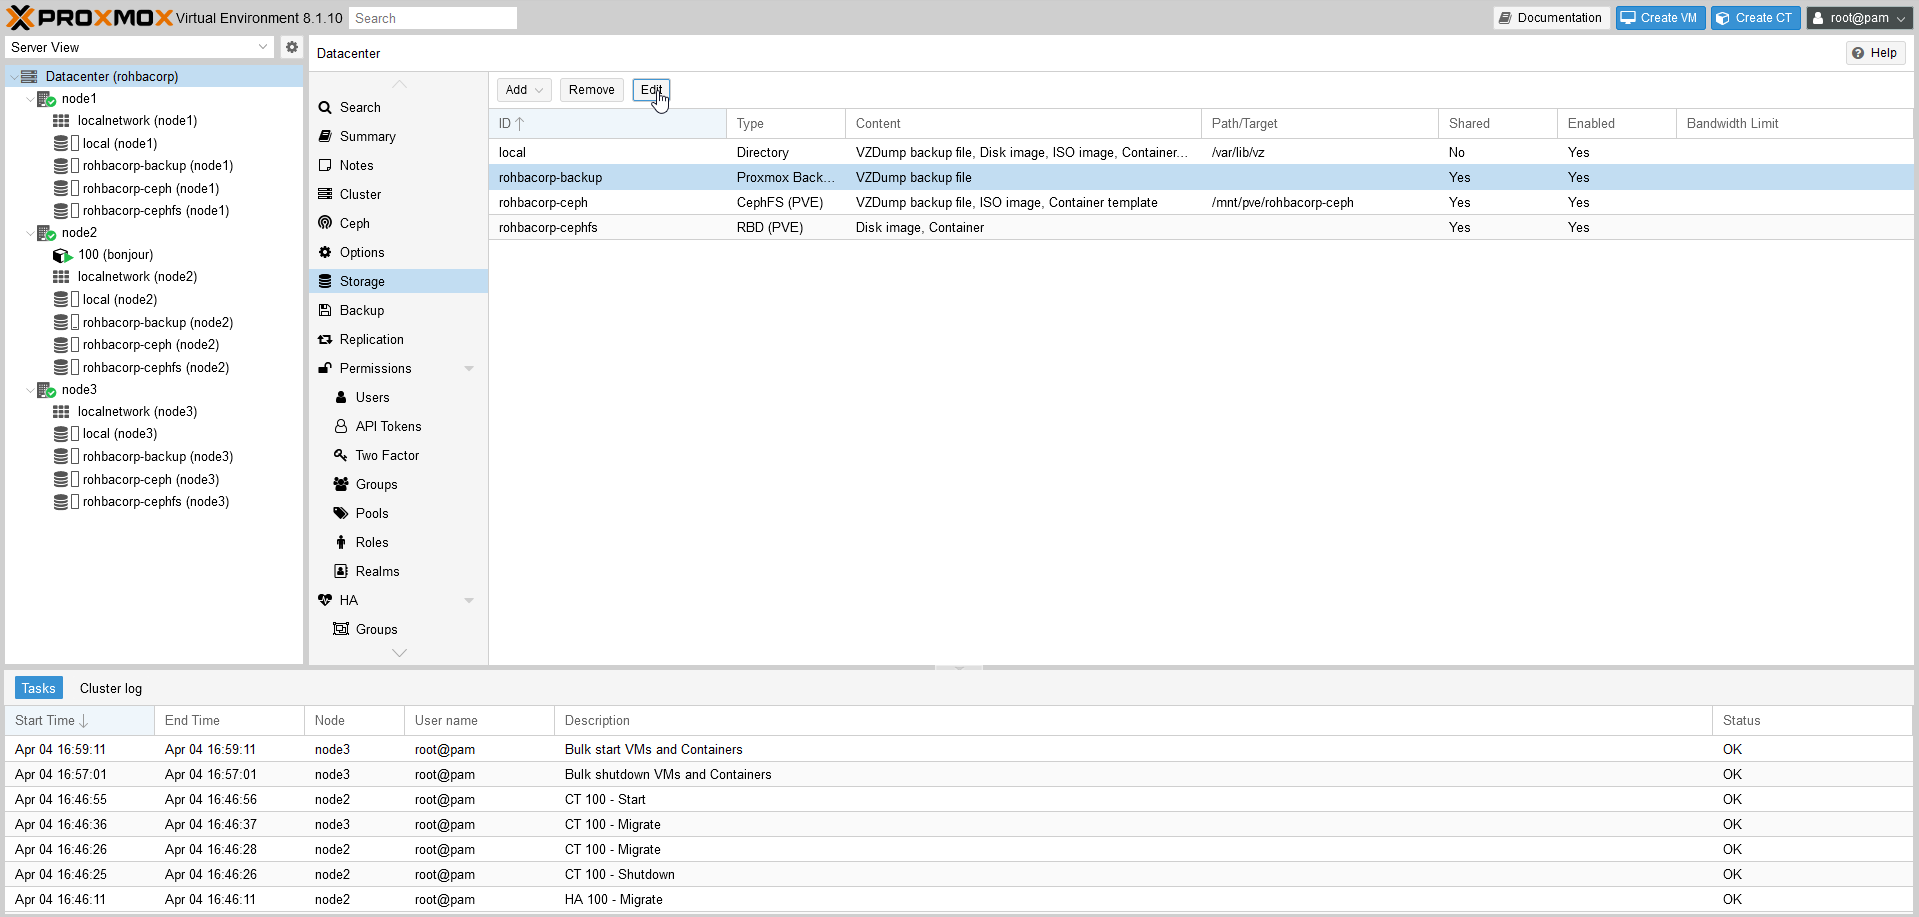Click the Cluster server icon

325,195
